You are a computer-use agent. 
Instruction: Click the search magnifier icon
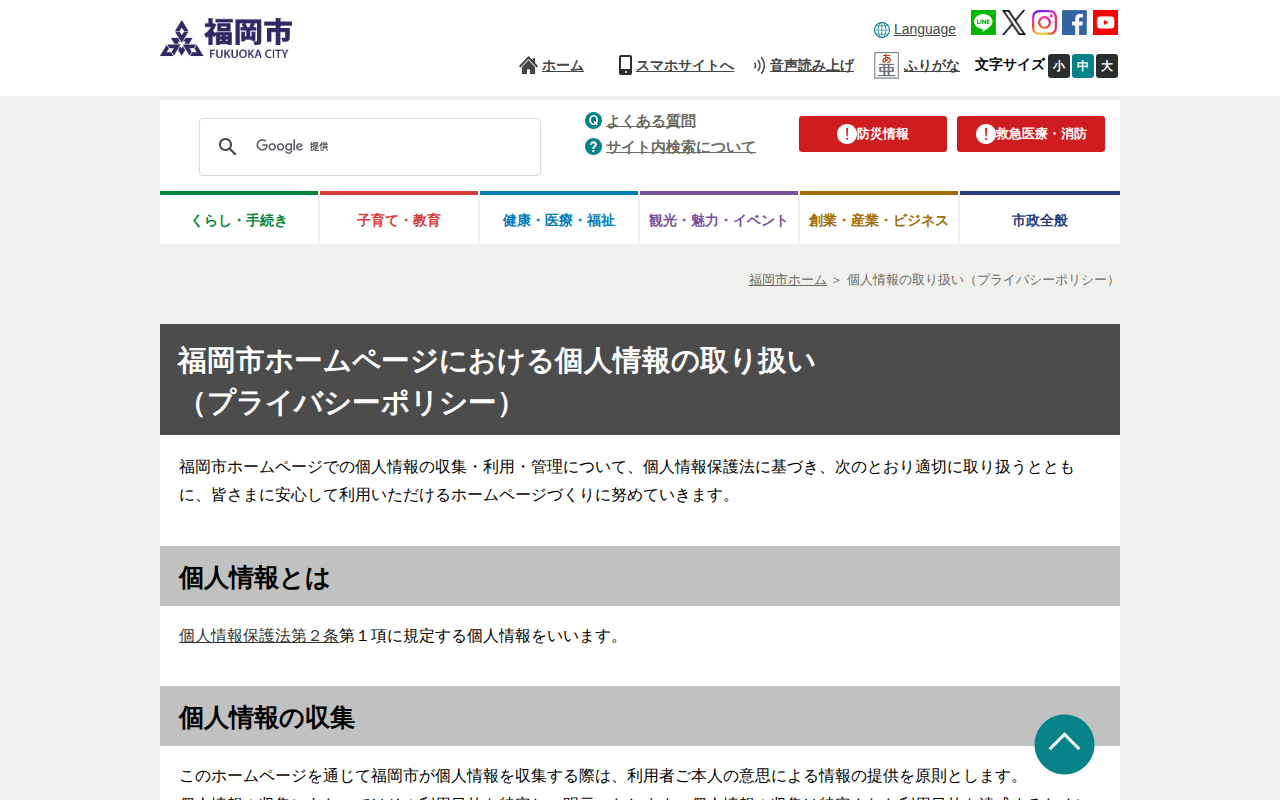pos(228,147)
